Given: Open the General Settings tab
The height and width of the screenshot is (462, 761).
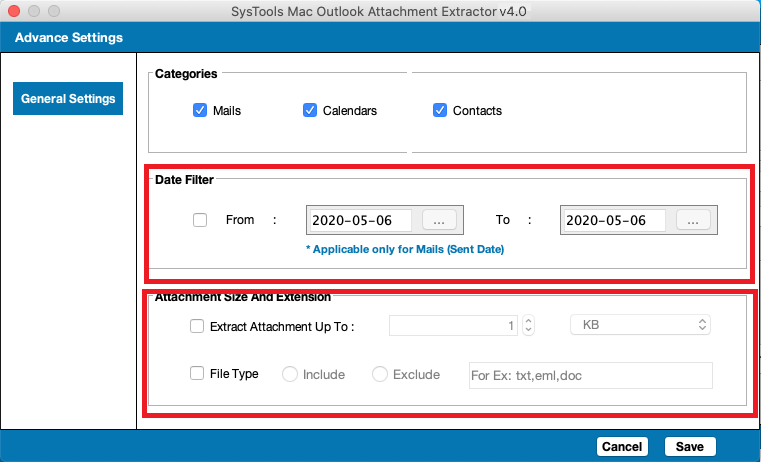Looking at the screenshot, I should click(68, 99).
